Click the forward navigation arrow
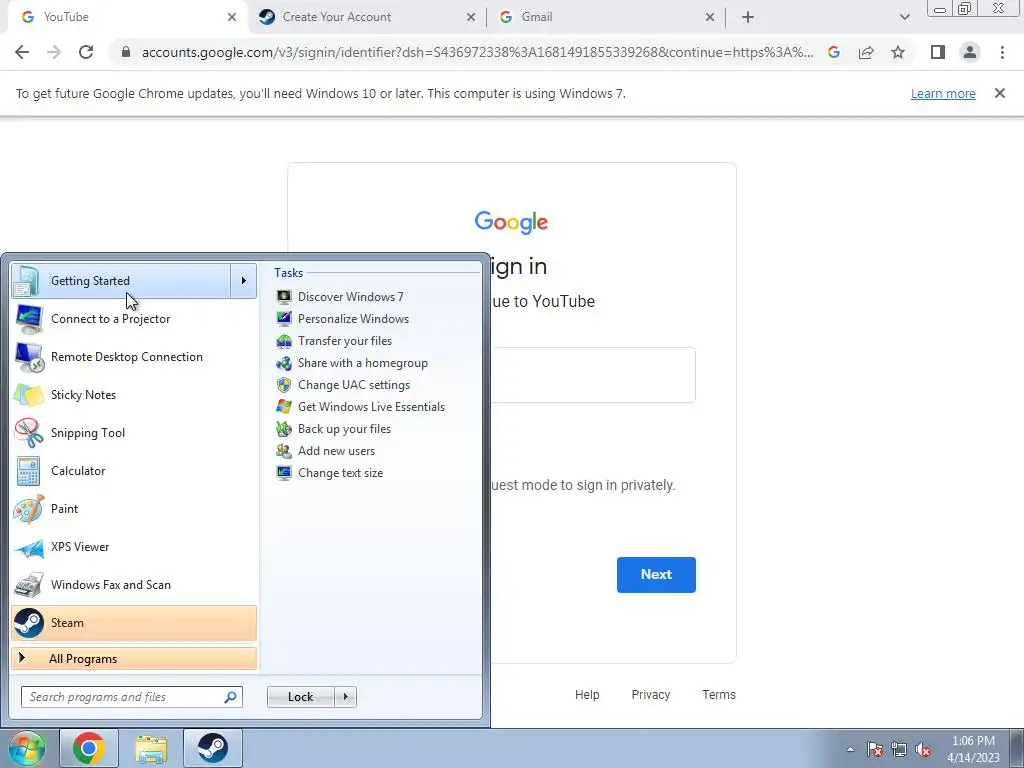The width and height of the screenshot is (1024, 768). pos(54,52)
